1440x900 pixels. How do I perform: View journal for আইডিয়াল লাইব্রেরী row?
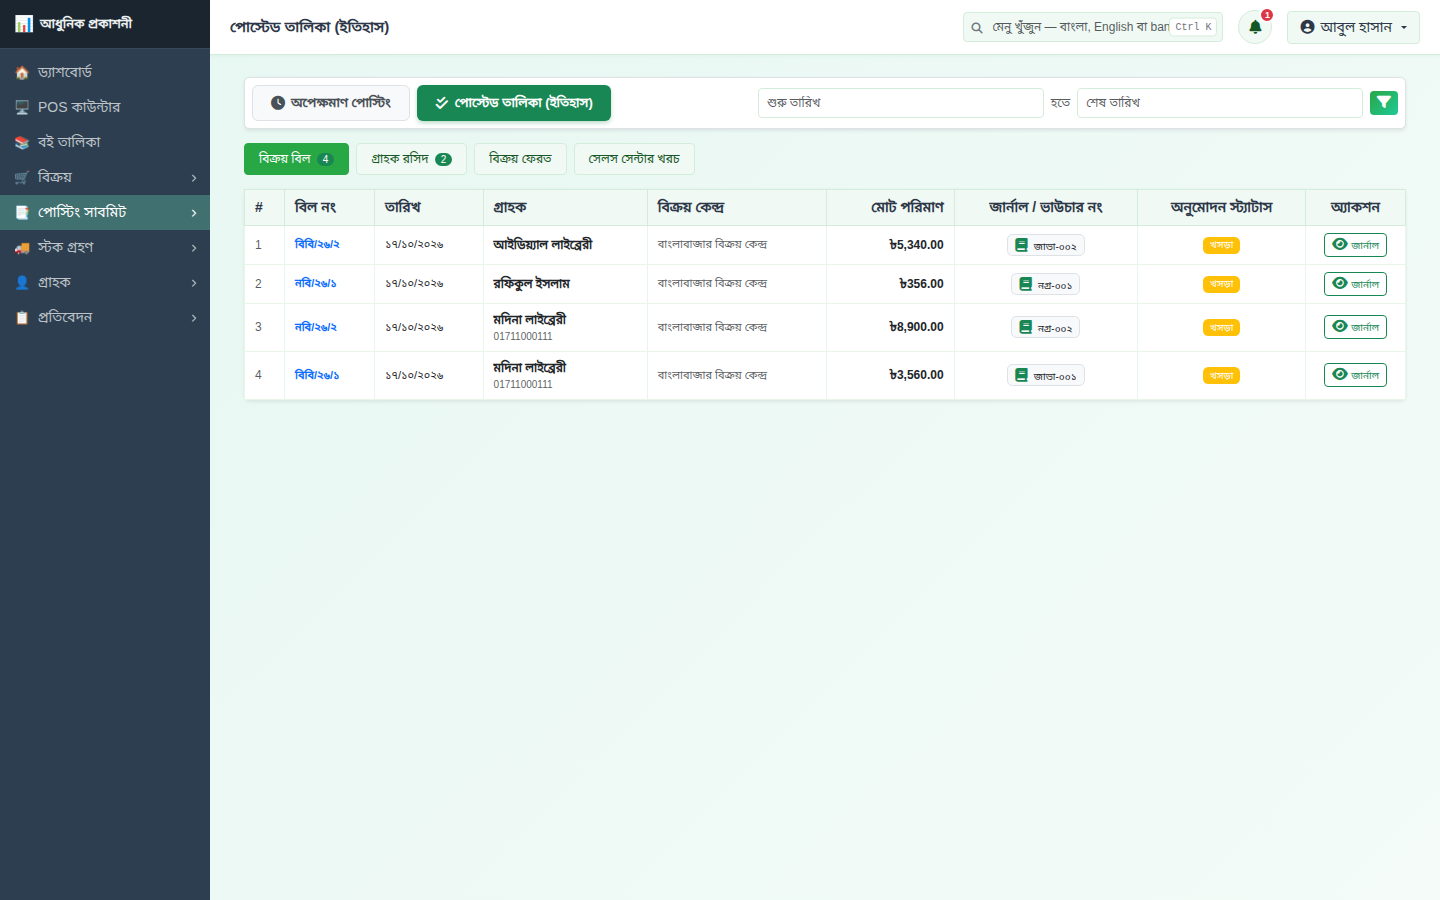point(1355,245)
